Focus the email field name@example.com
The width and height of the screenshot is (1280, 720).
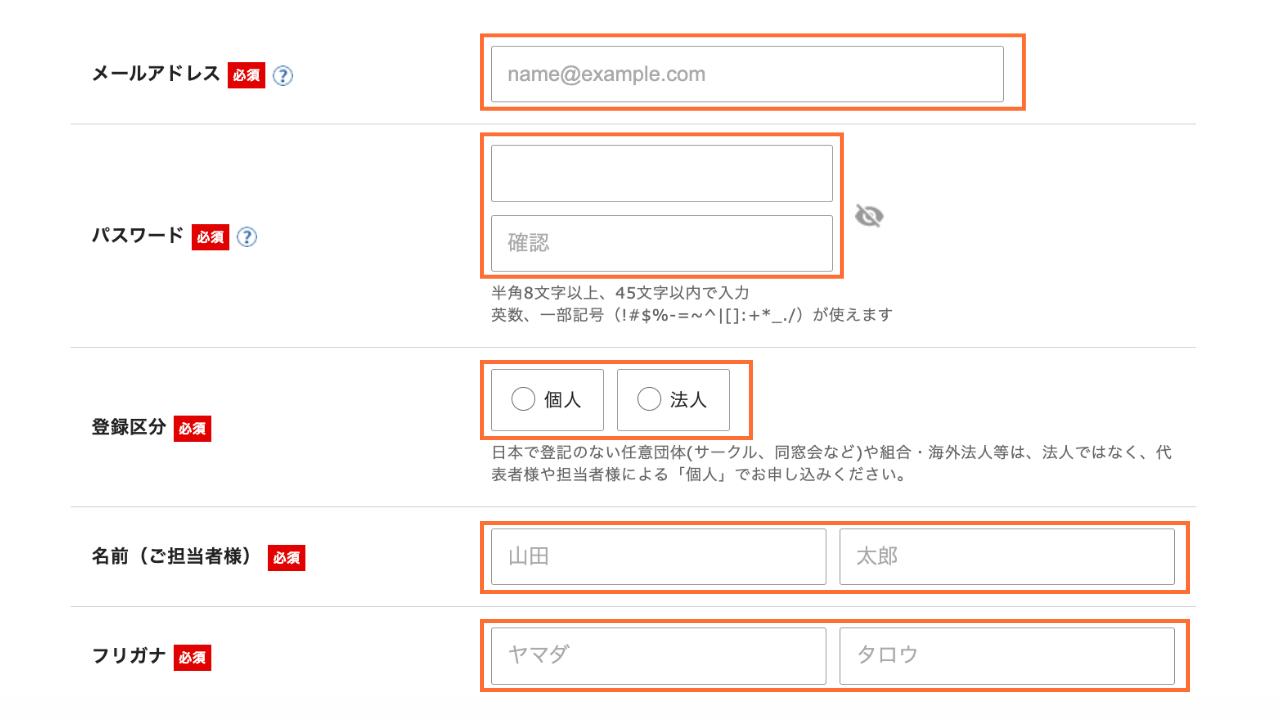(747, 74)
